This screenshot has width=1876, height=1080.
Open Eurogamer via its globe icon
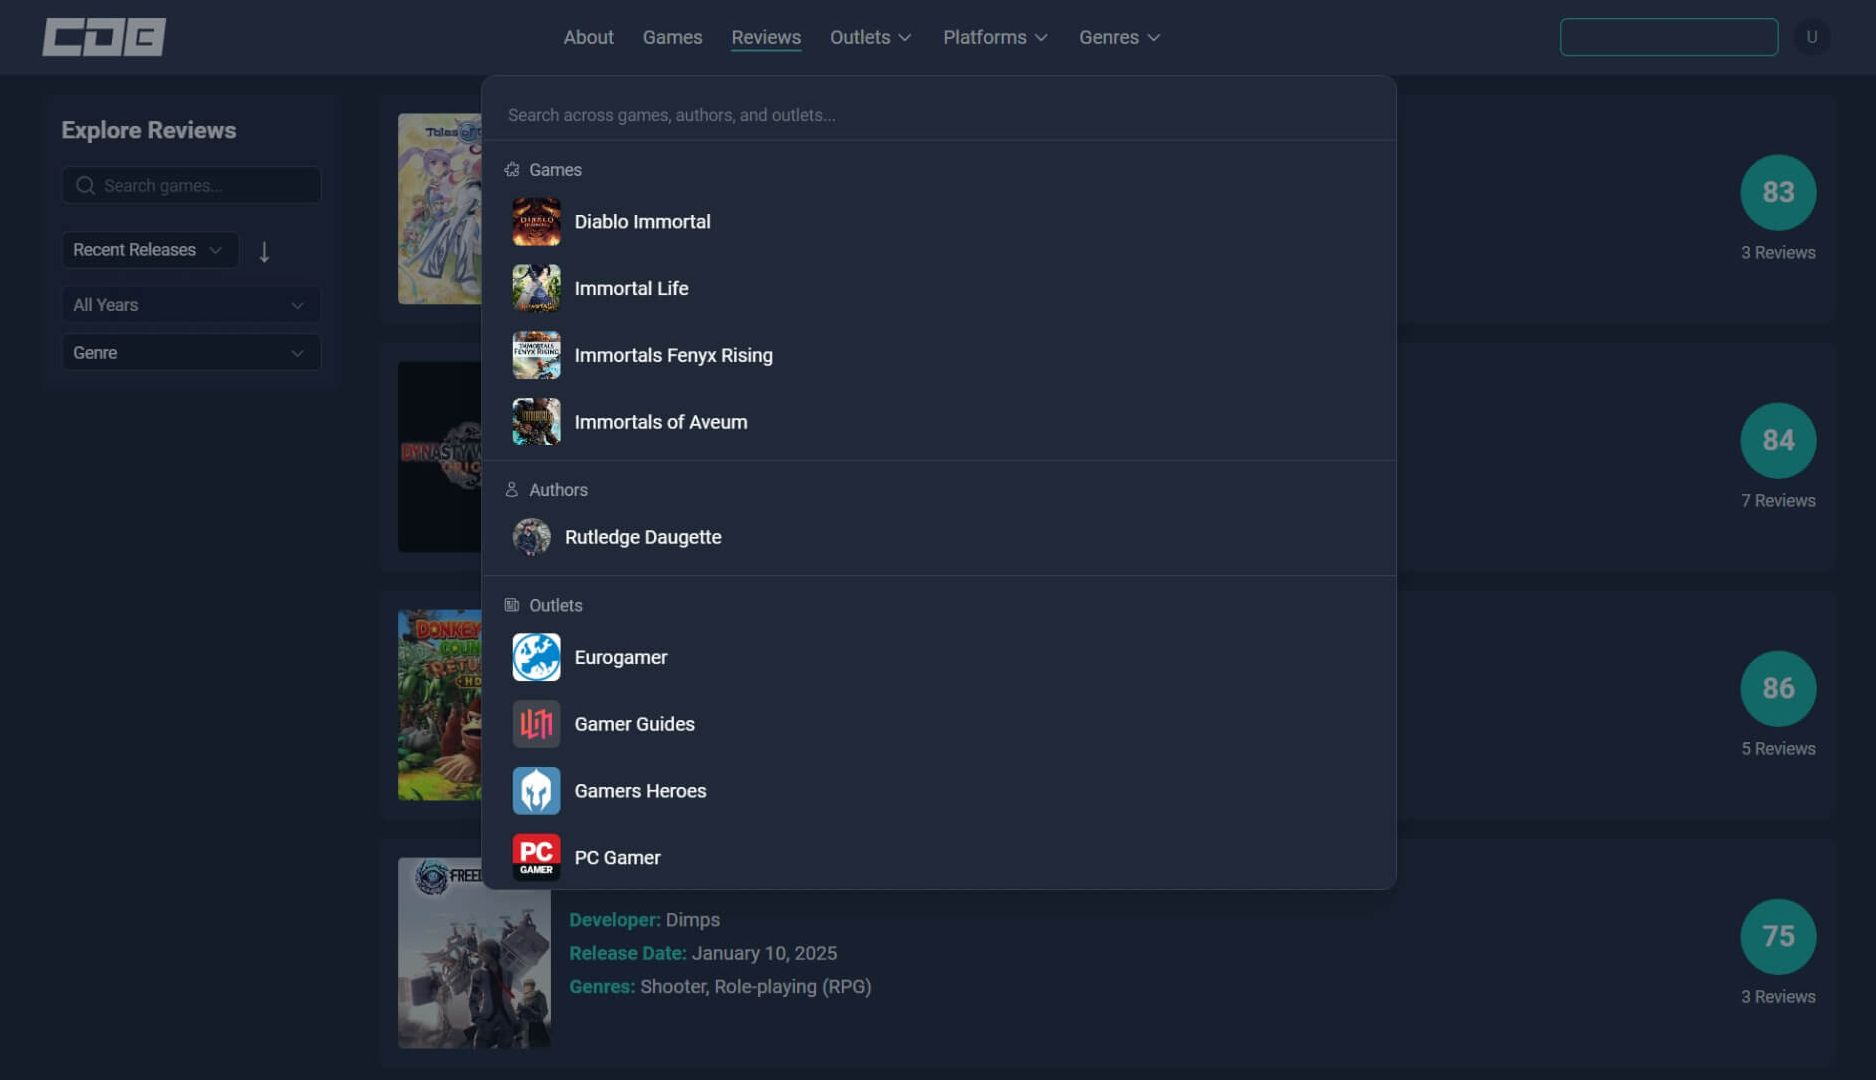[536, 657]
